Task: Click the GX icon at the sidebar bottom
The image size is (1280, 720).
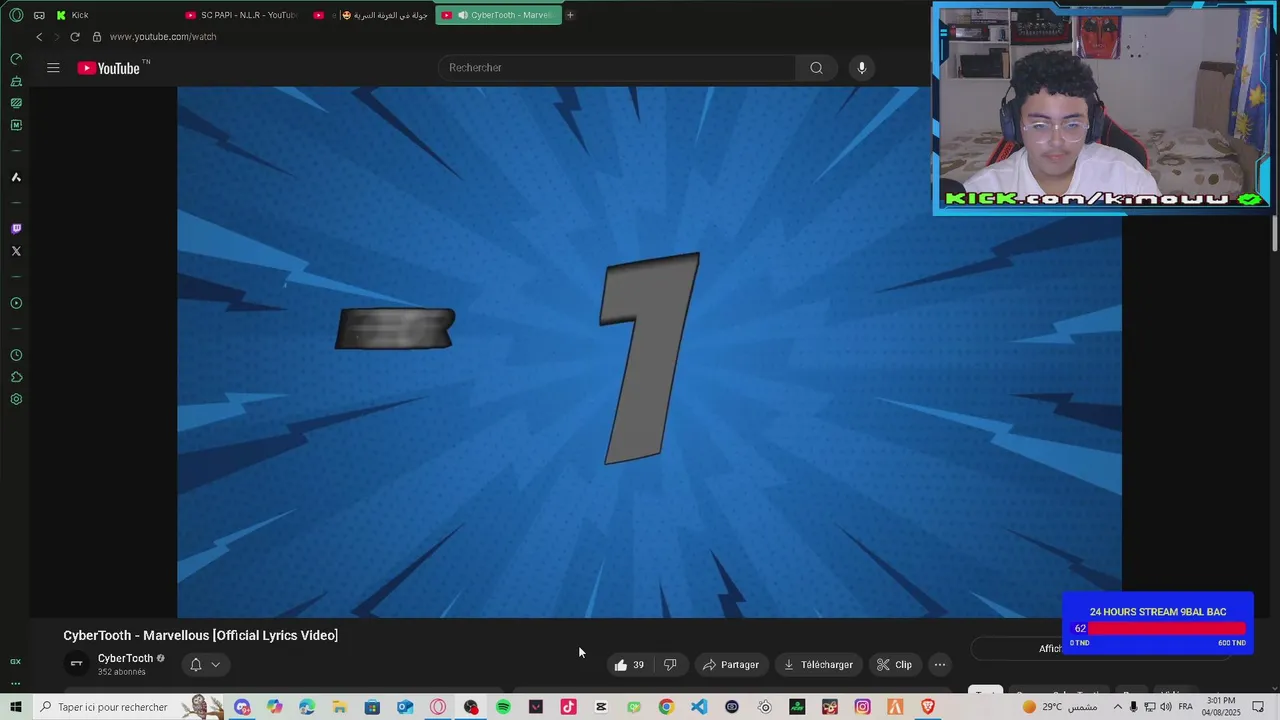Action: [x=15, y=662]
